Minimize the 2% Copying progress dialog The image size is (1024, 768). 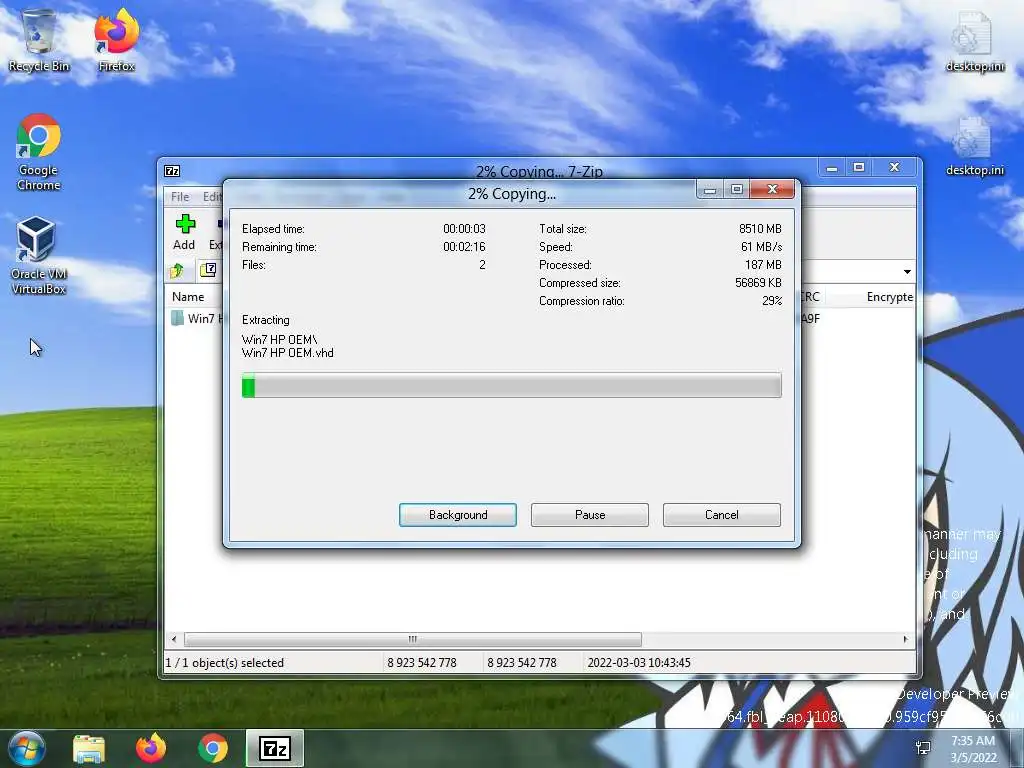click(711, 189)
